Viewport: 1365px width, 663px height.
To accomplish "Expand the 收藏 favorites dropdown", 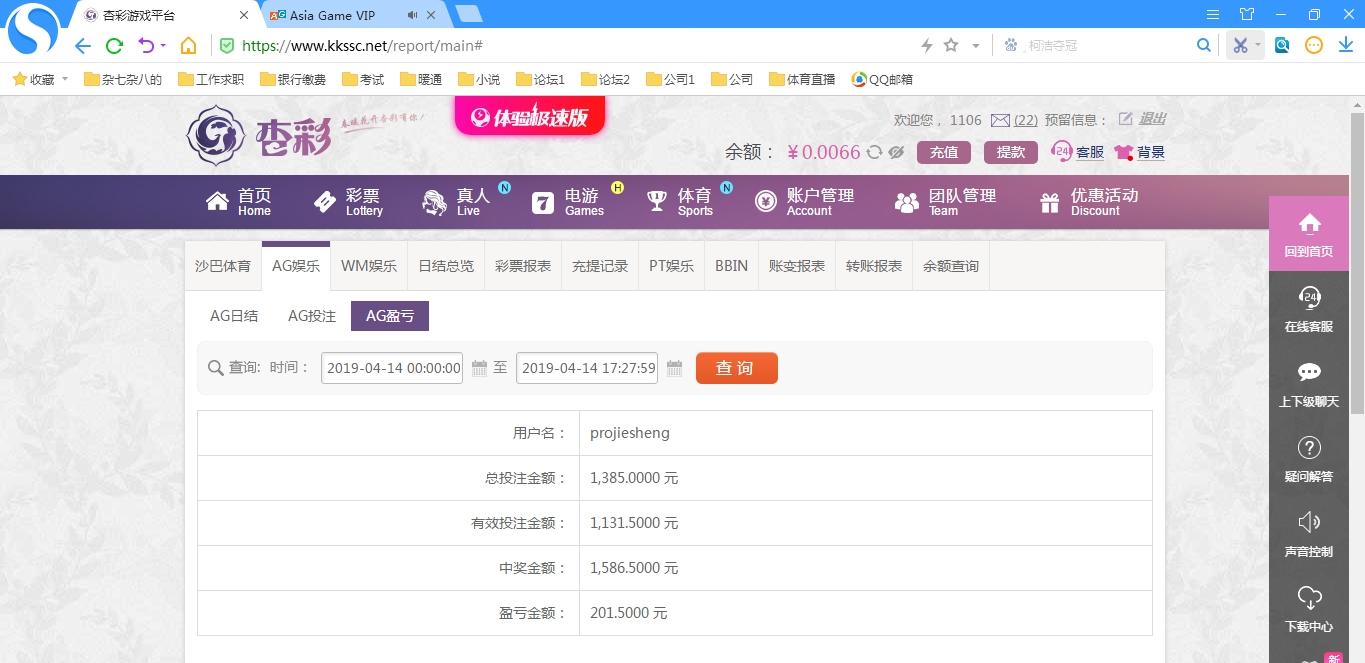I will pos(65,79).
